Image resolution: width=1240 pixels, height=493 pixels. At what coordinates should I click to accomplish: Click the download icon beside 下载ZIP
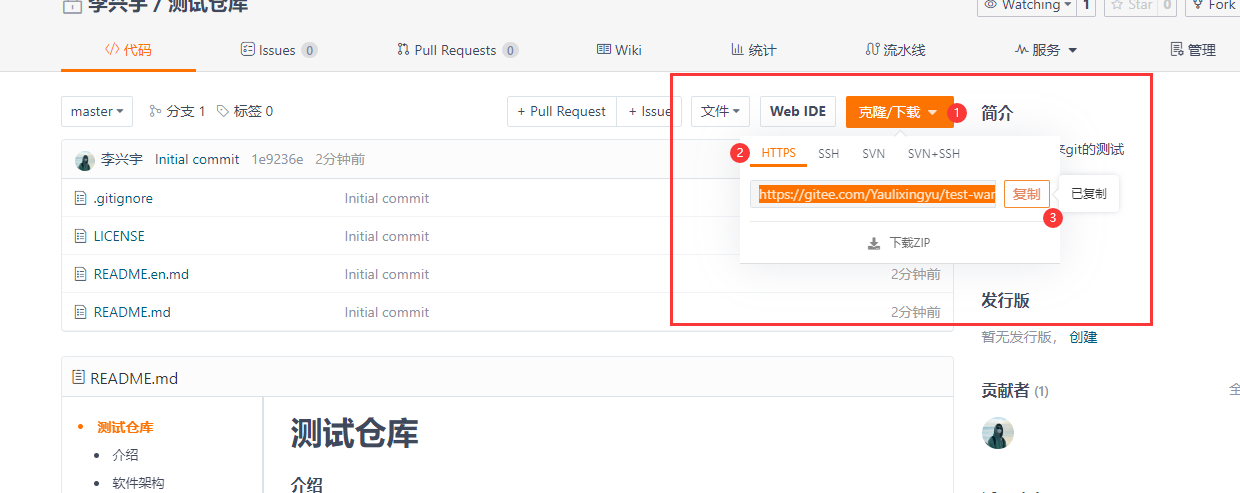pos(873,243)
